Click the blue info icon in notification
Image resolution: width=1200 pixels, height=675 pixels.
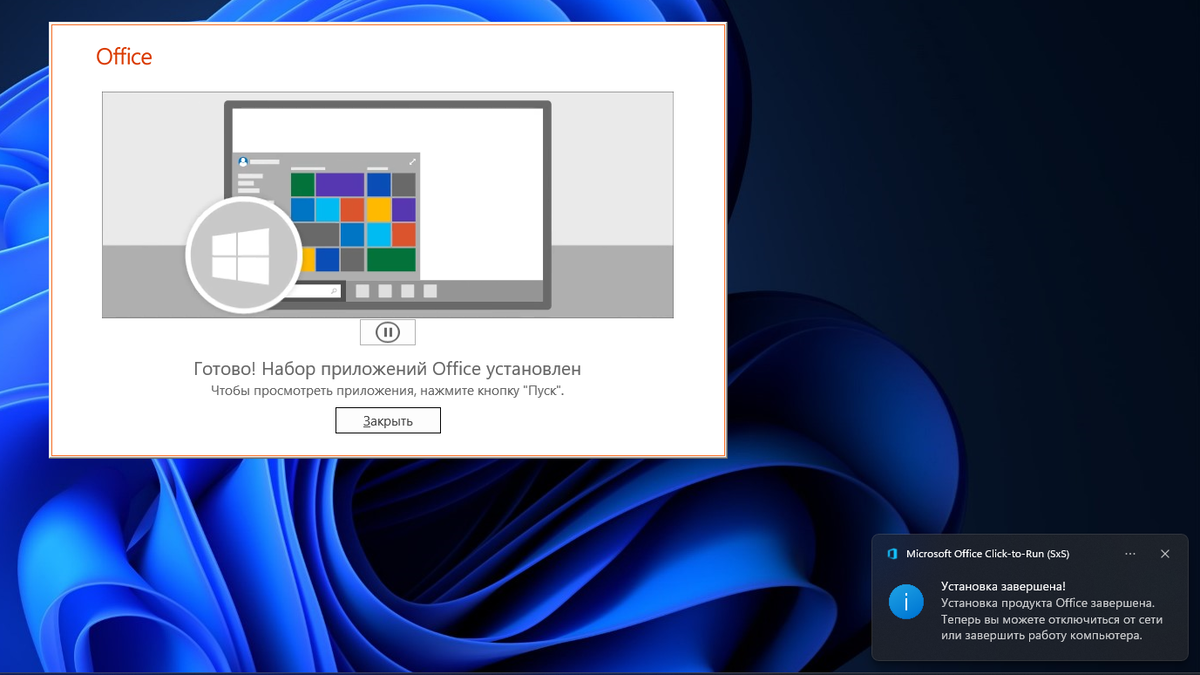click(906, 602)
